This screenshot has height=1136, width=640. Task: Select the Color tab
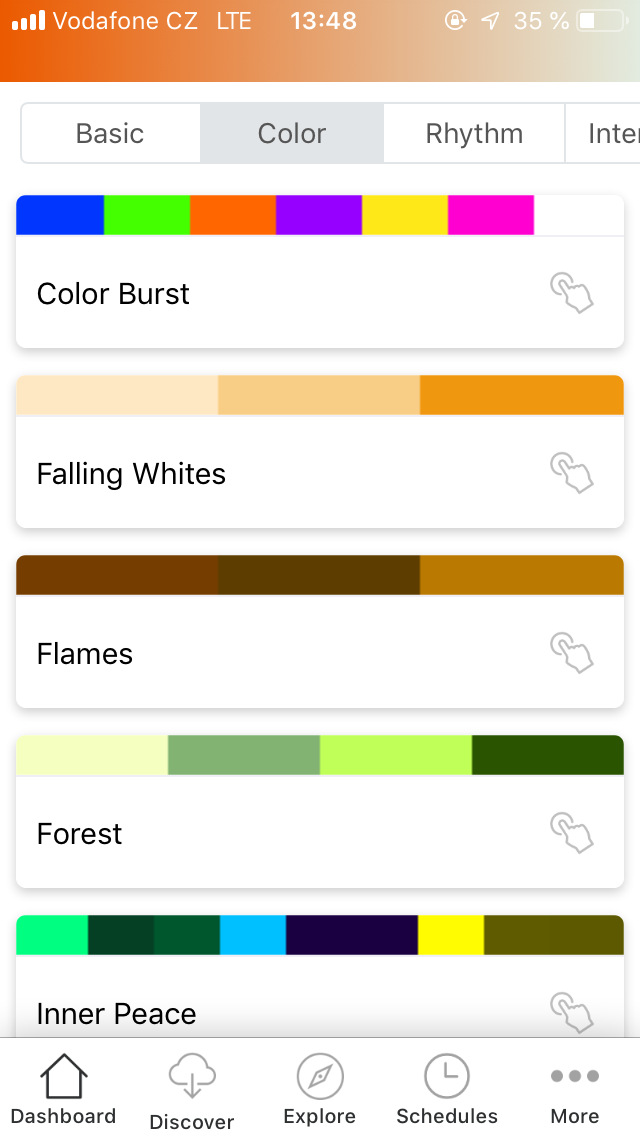[292, 134]
